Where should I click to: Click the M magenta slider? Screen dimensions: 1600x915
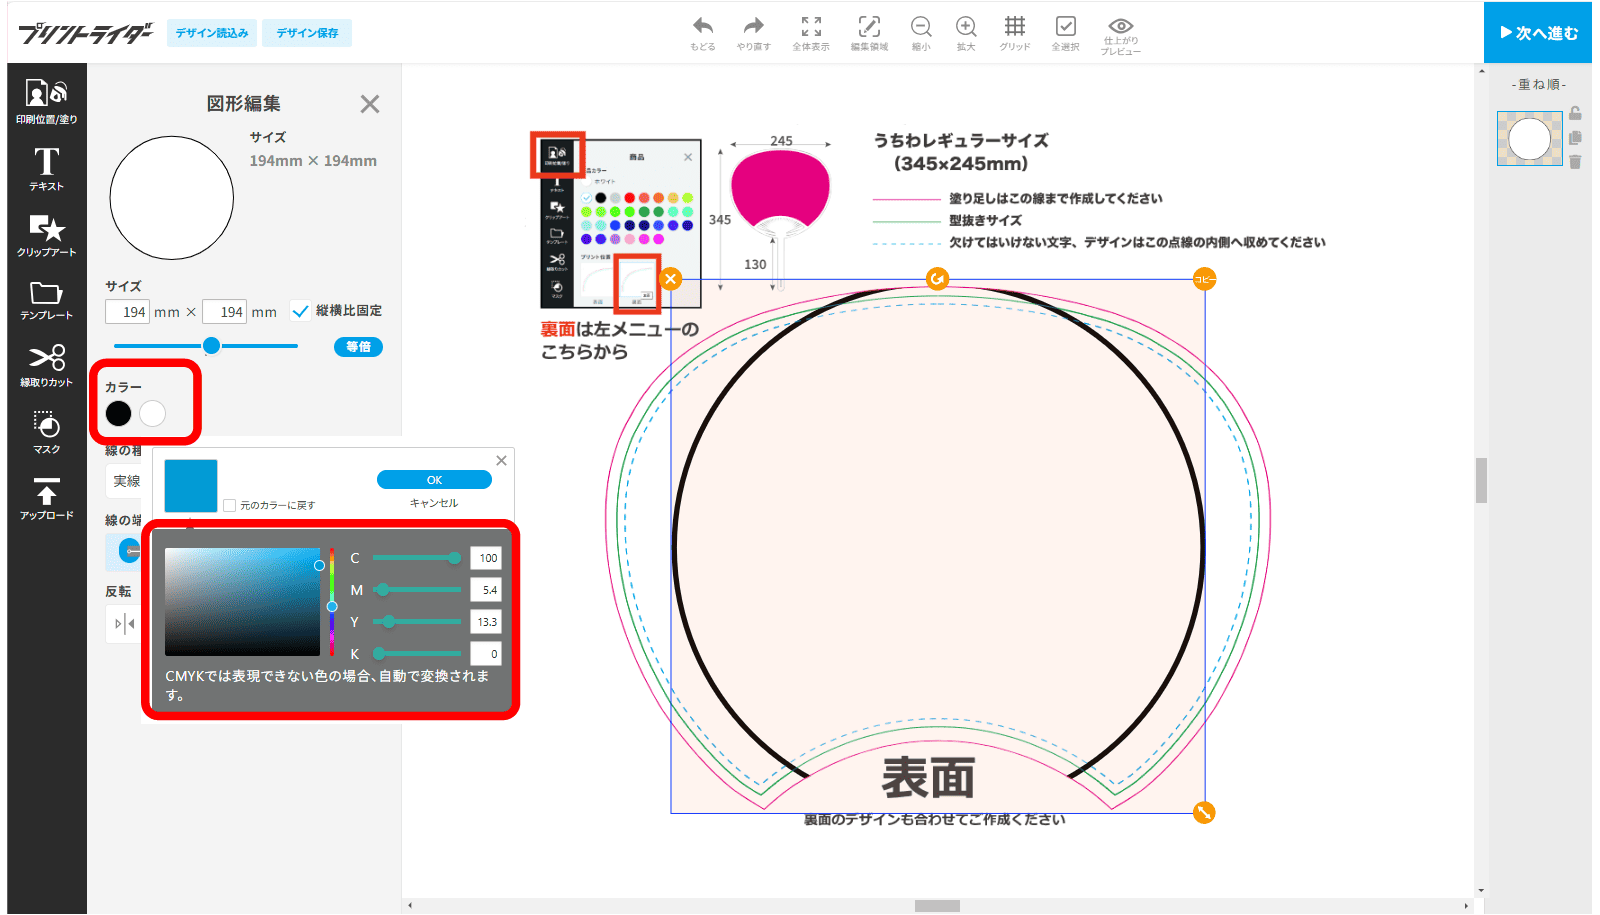click(417, 590)
